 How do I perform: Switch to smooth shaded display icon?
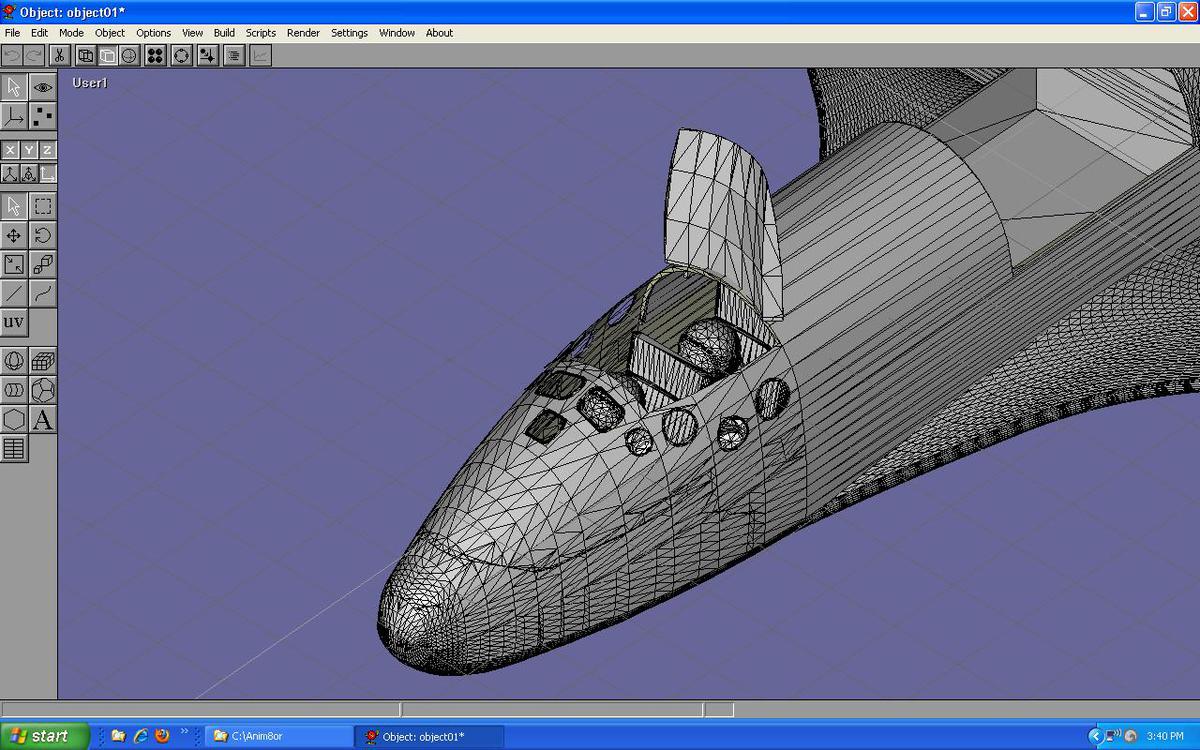(130, 56)
